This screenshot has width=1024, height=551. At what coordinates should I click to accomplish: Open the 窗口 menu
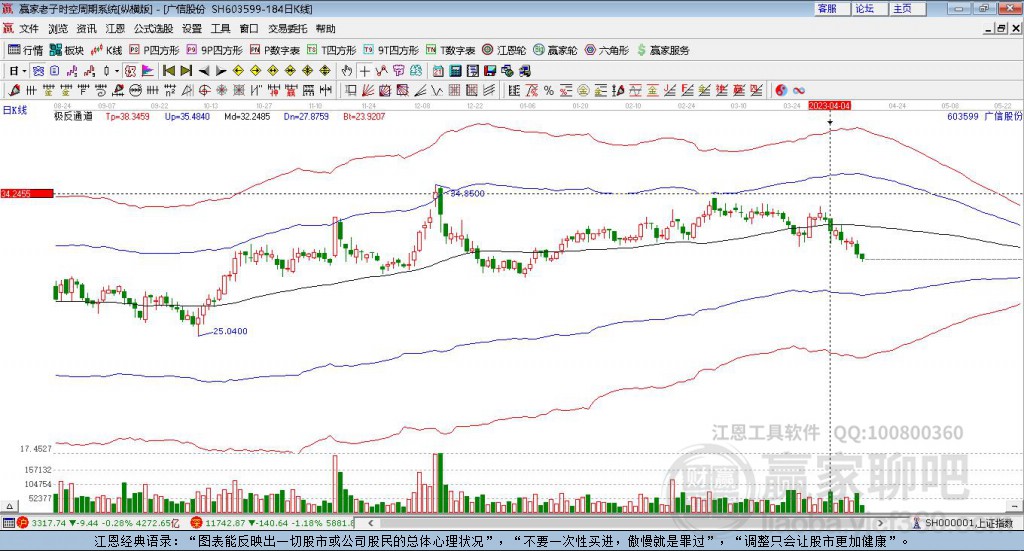point(249,29)
